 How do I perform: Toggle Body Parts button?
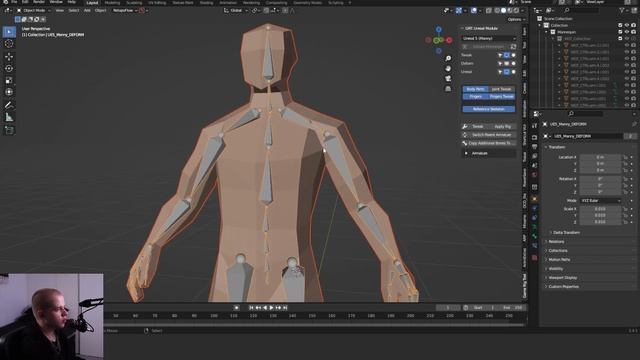pos(476,89)
